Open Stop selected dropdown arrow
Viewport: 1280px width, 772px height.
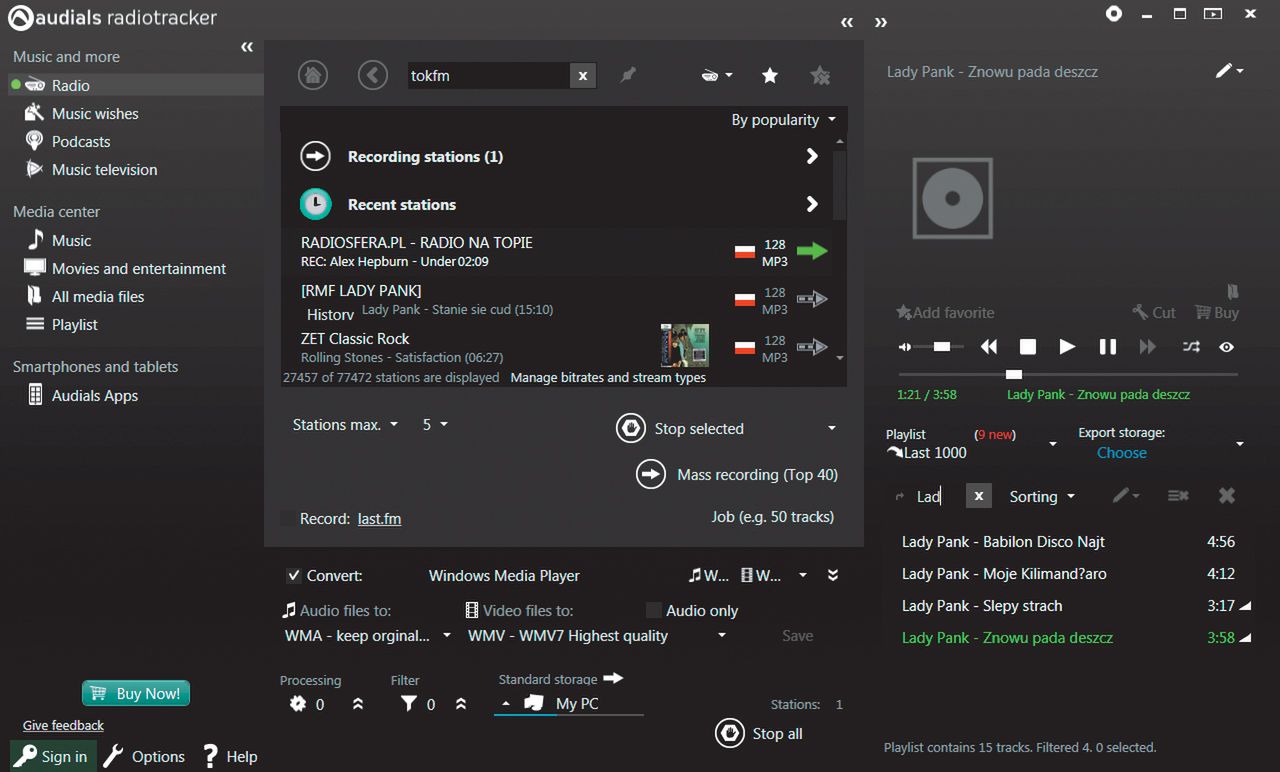pos(831,428)
